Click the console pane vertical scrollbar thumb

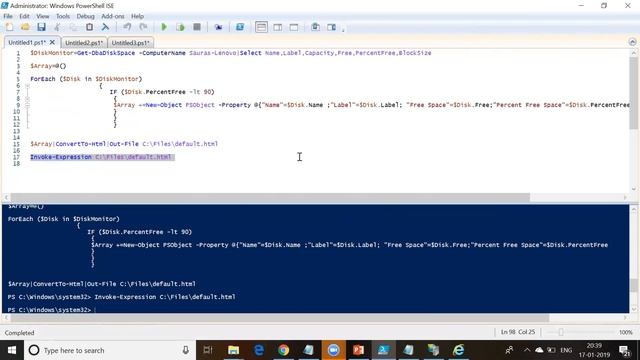point(633,285)
